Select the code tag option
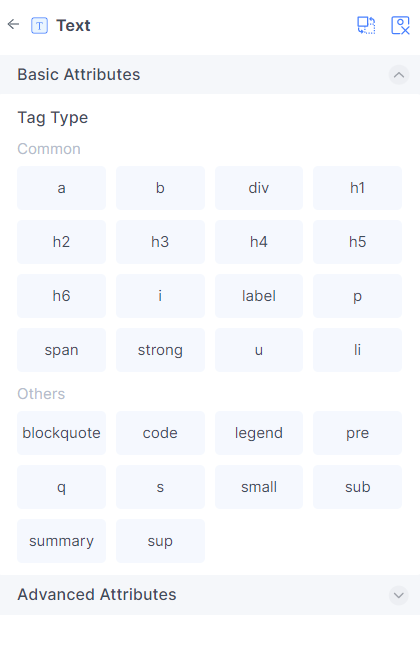 point(160,433)
